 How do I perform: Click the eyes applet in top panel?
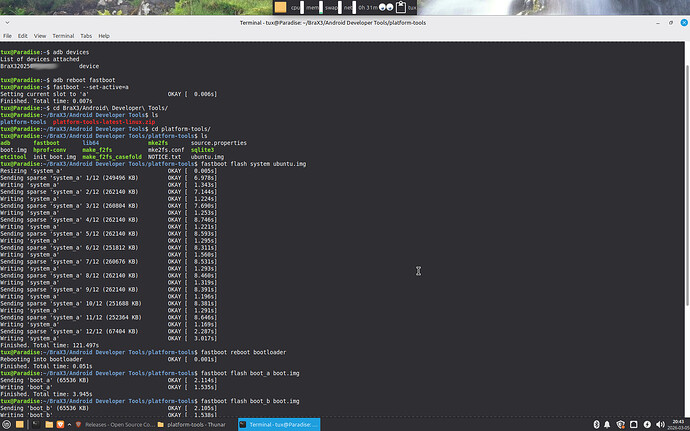tap(385, 7)
